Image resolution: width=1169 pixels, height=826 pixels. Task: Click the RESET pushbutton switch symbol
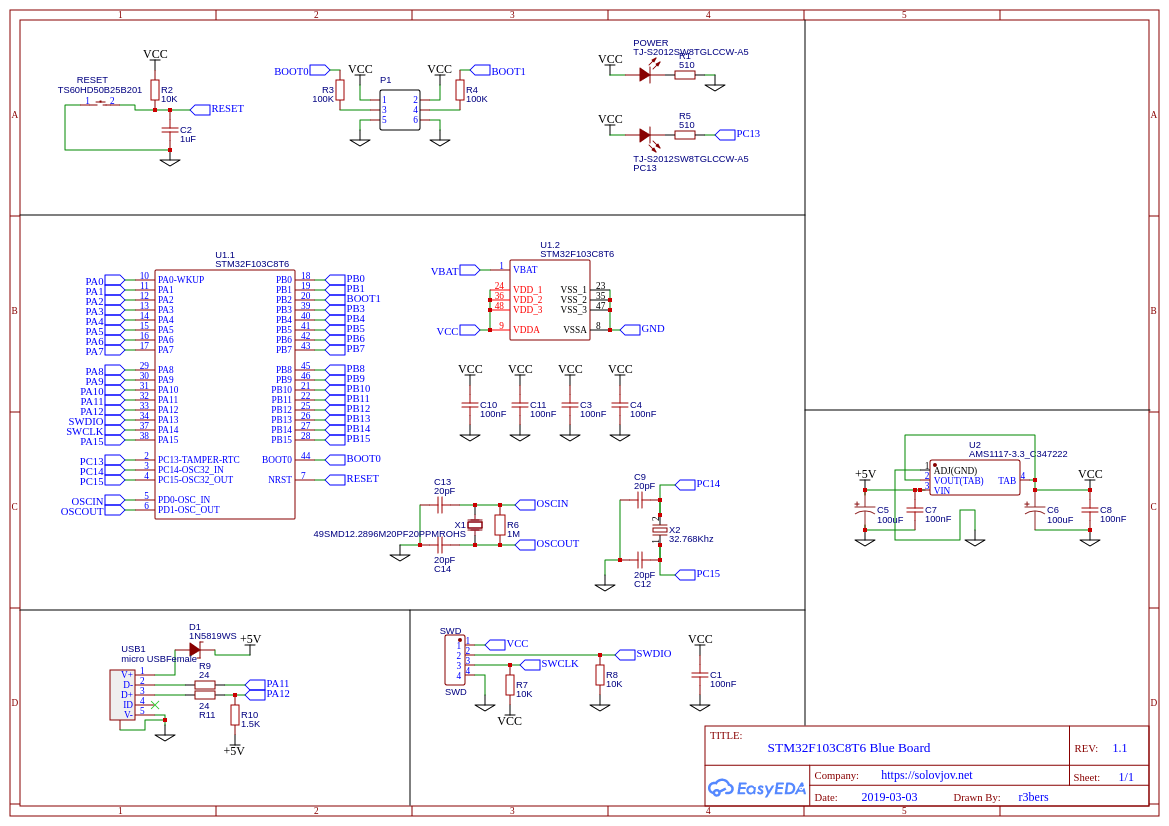point(100,103)
